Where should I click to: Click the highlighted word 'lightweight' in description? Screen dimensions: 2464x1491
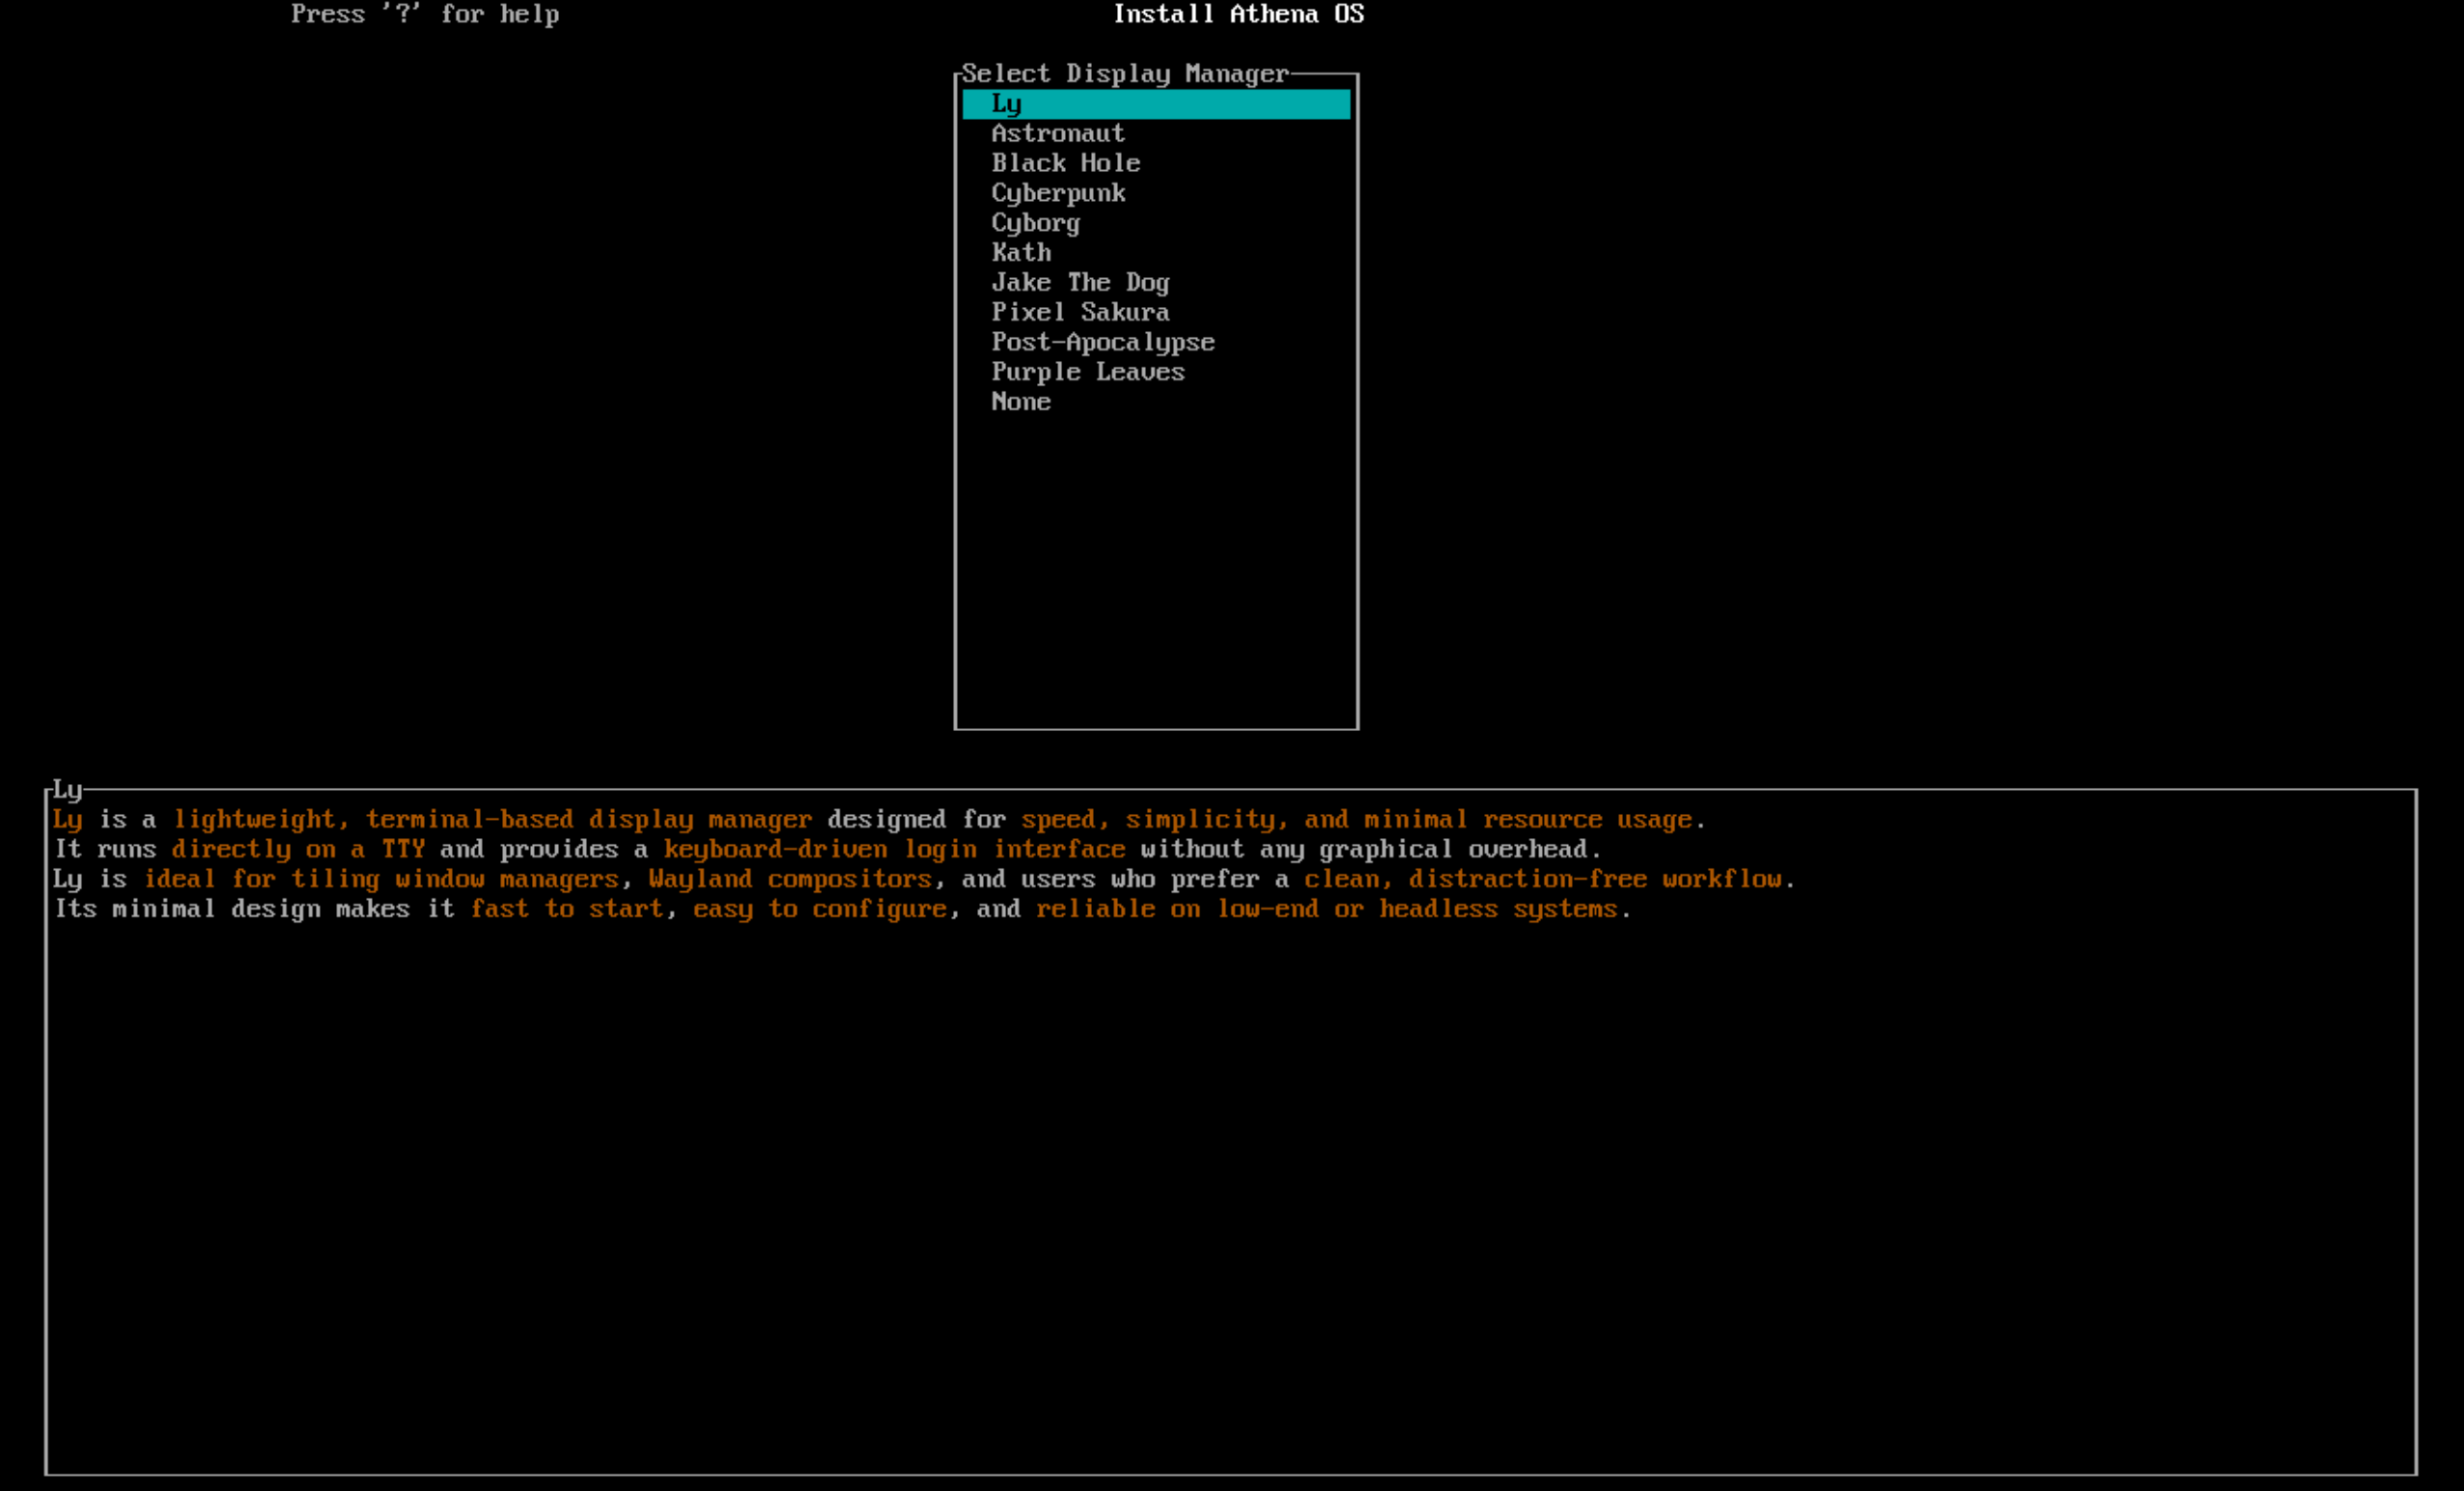coord(253,818)
